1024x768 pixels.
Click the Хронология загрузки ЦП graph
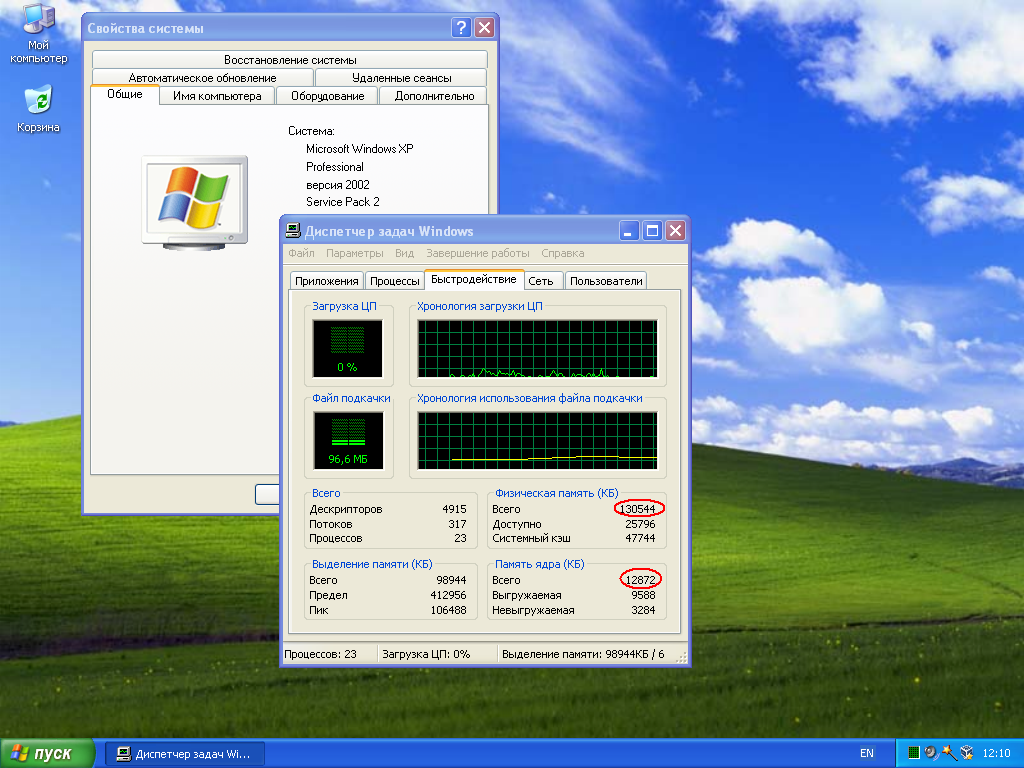537,349
